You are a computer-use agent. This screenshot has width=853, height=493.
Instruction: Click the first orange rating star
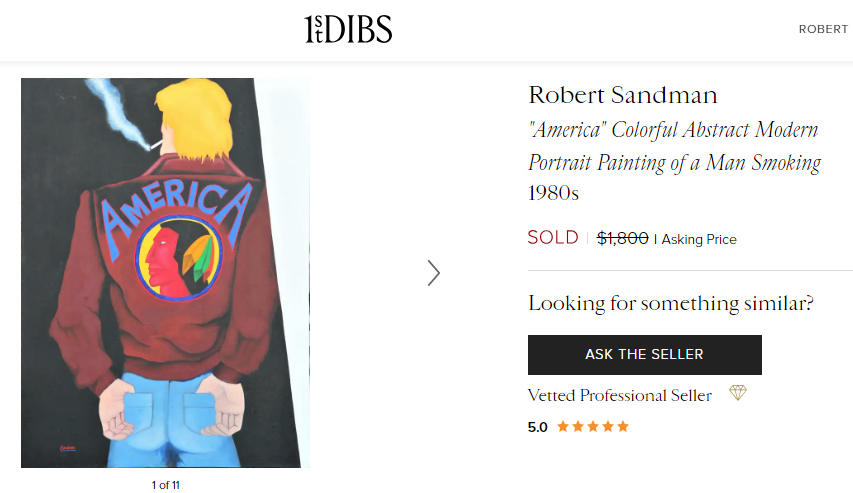pyautogui.click(x=563, y=427)
